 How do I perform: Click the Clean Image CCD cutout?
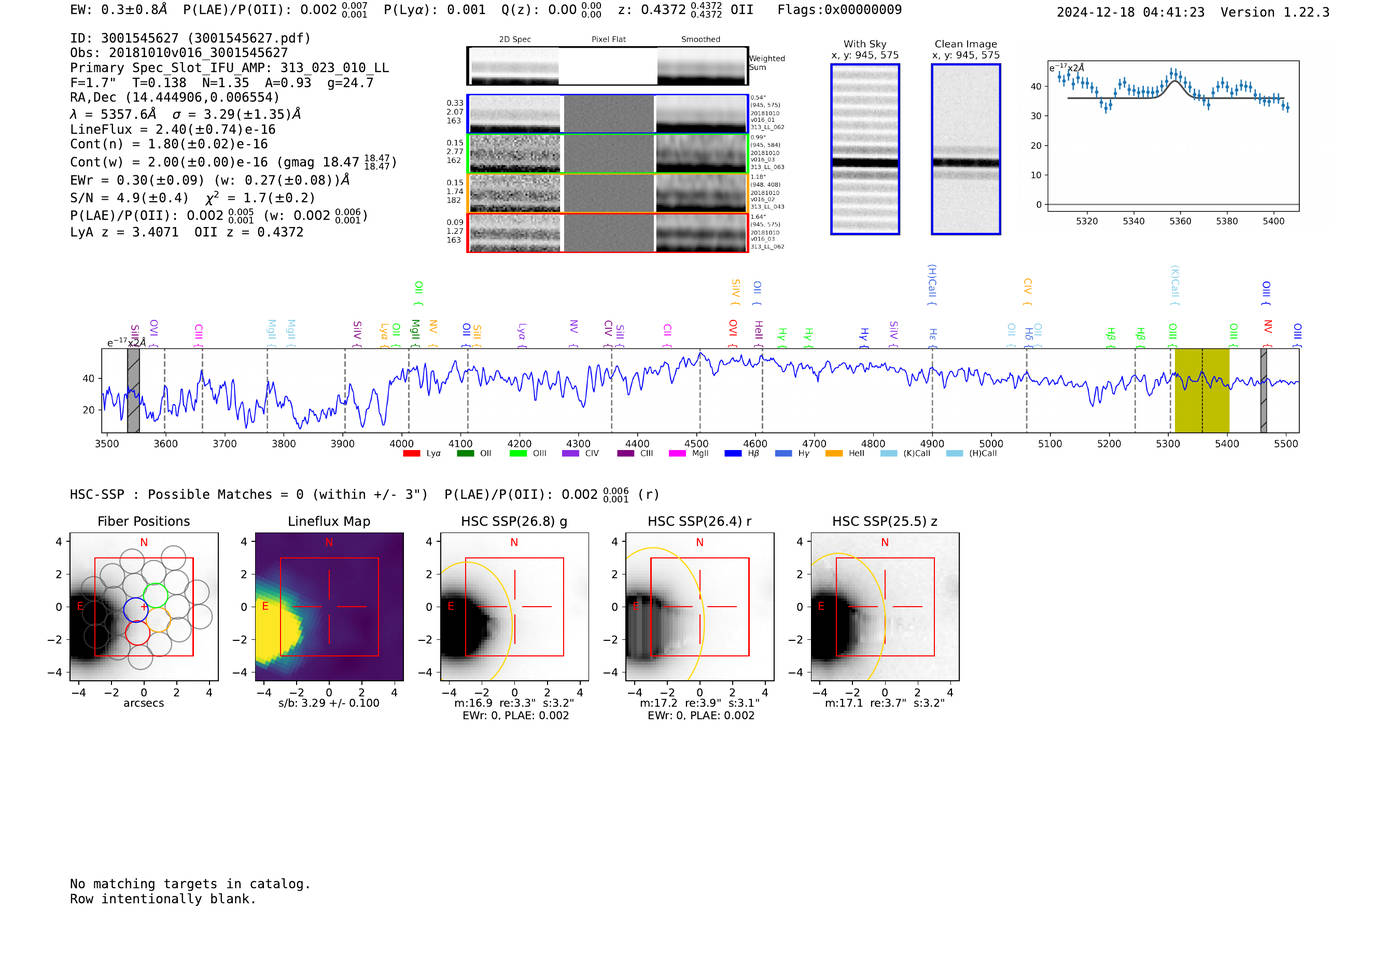(x=966, y=149)
